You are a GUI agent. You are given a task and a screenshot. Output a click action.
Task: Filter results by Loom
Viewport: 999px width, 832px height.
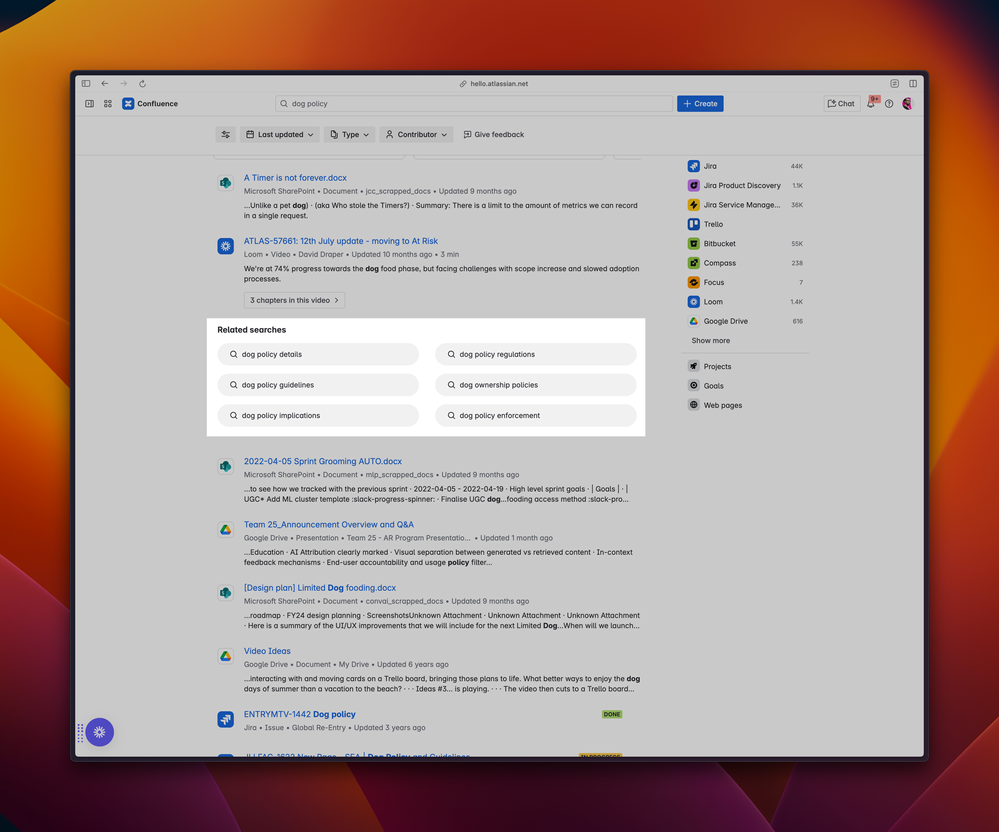click(x=745, y=302)
